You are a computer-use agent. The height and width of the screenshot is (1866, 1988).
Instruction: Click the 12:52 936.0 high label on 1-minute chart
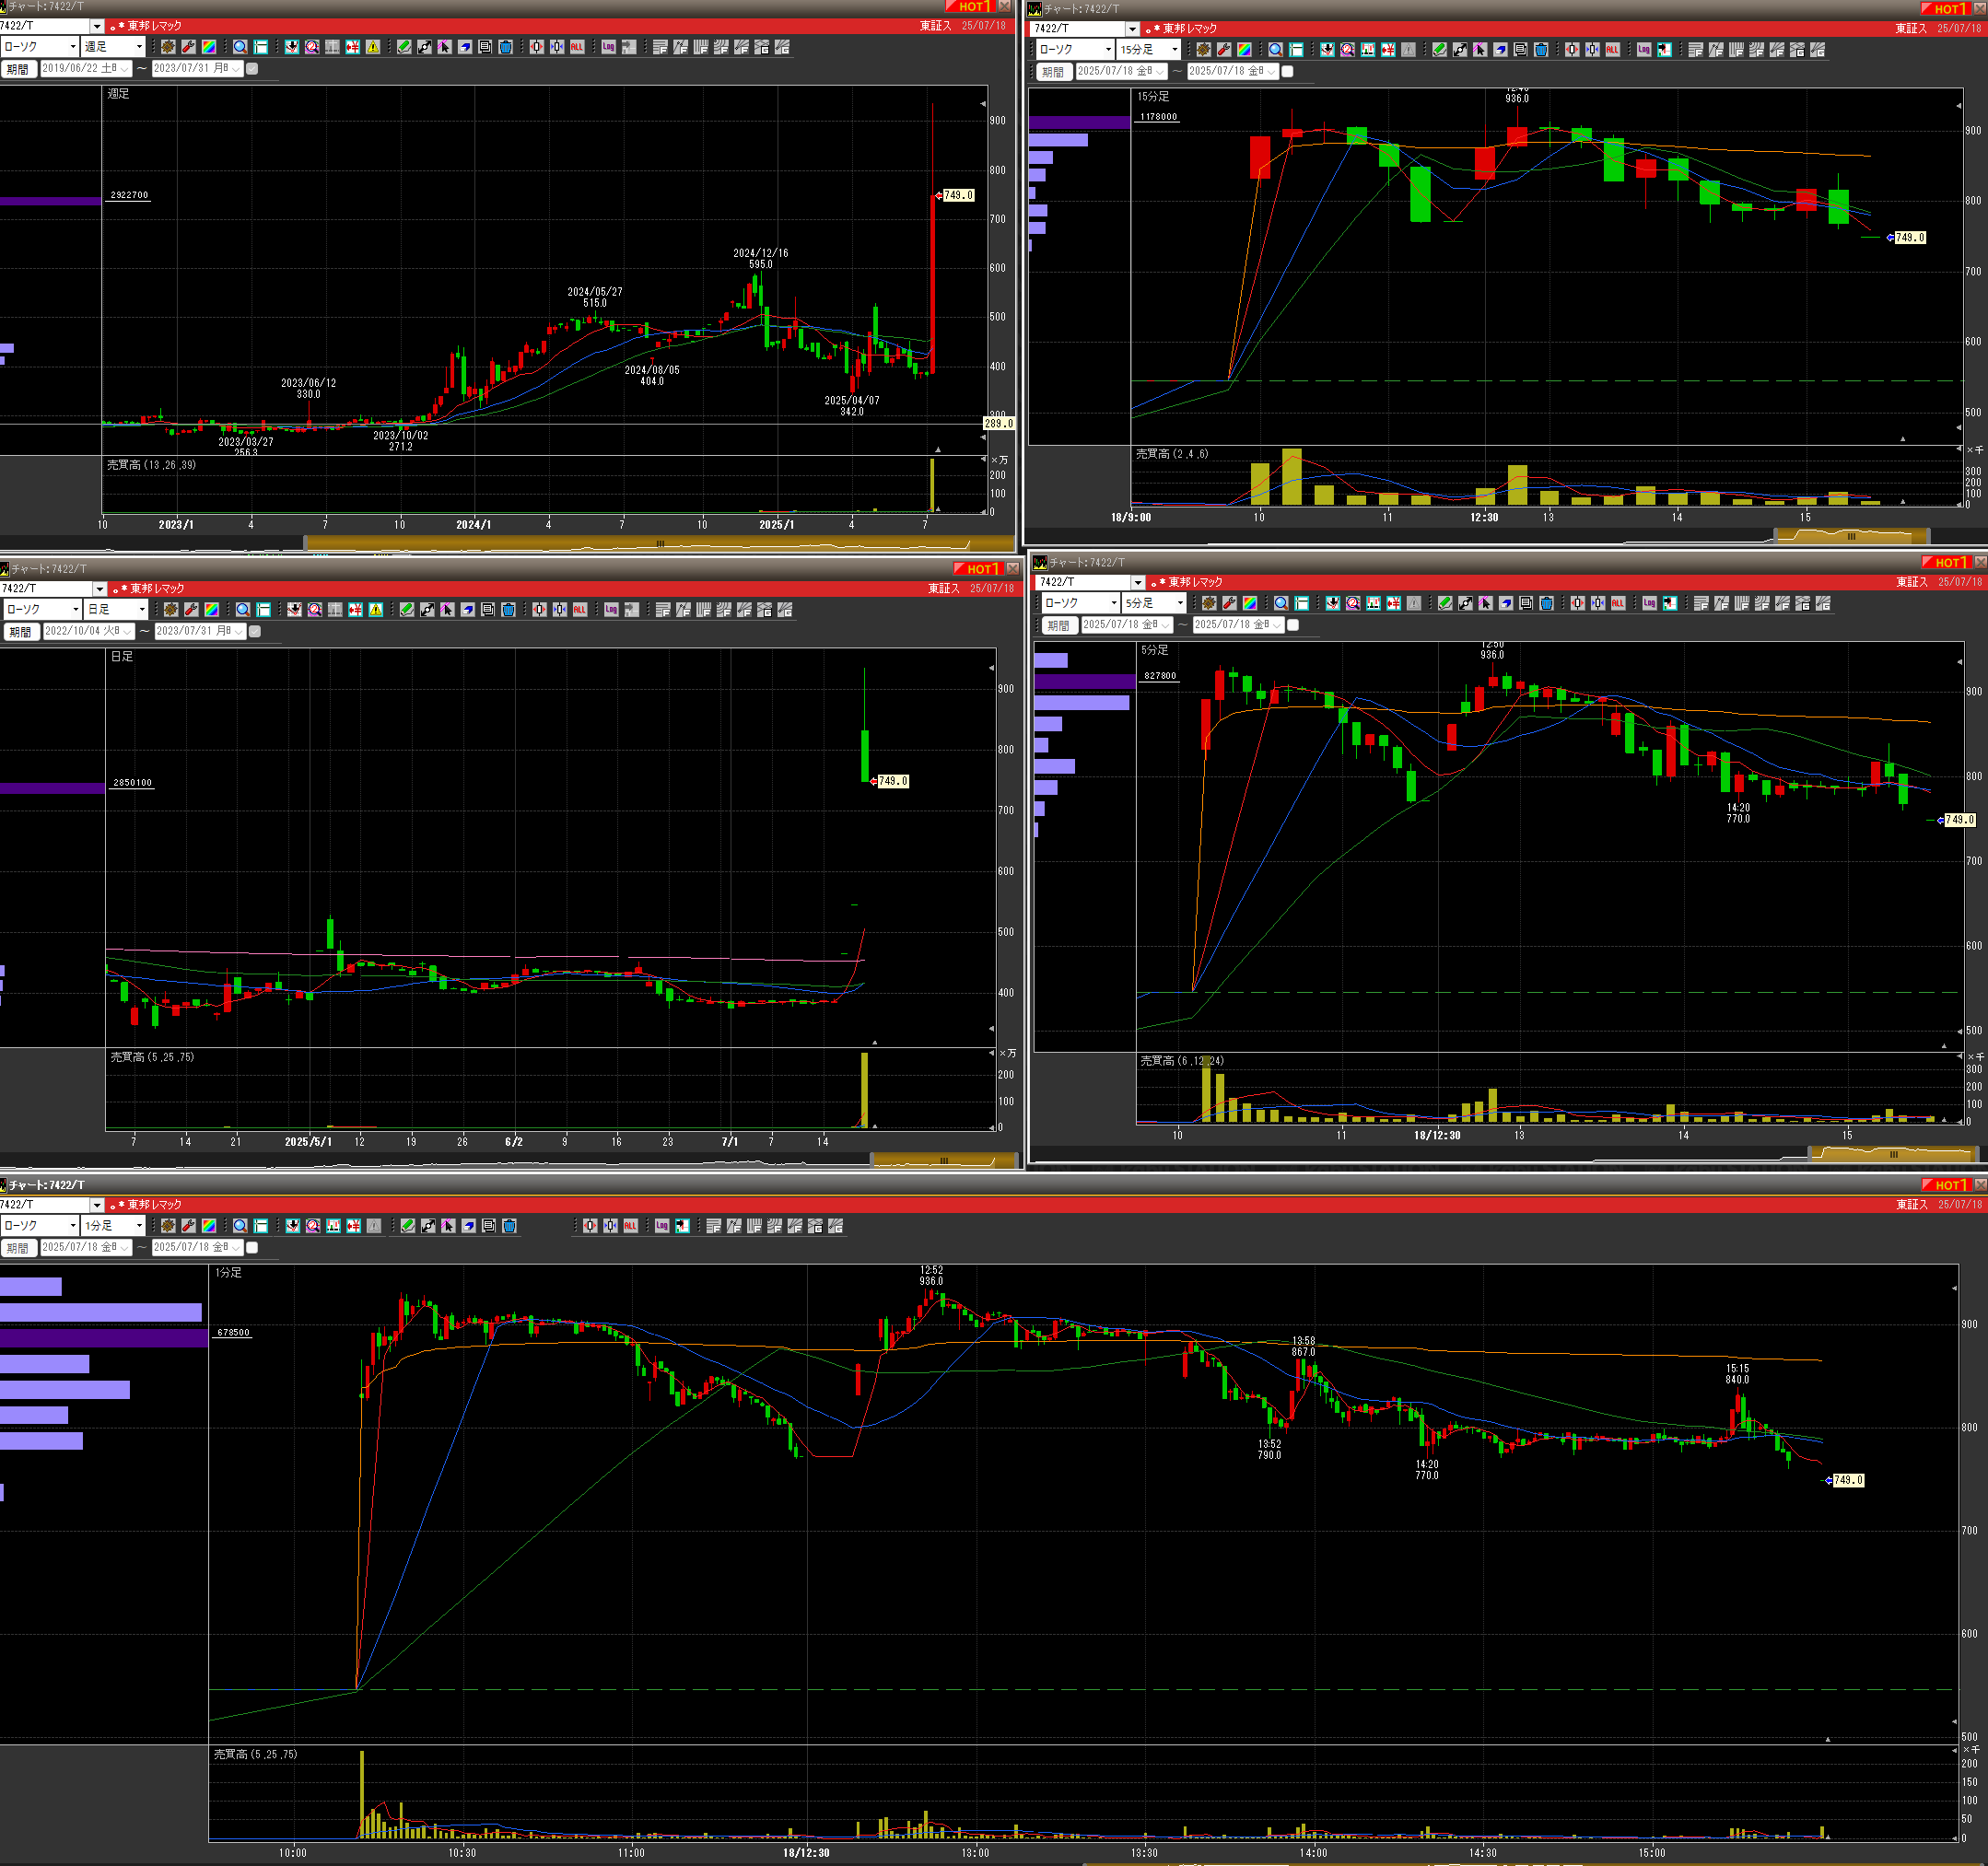coord(931,1275)
